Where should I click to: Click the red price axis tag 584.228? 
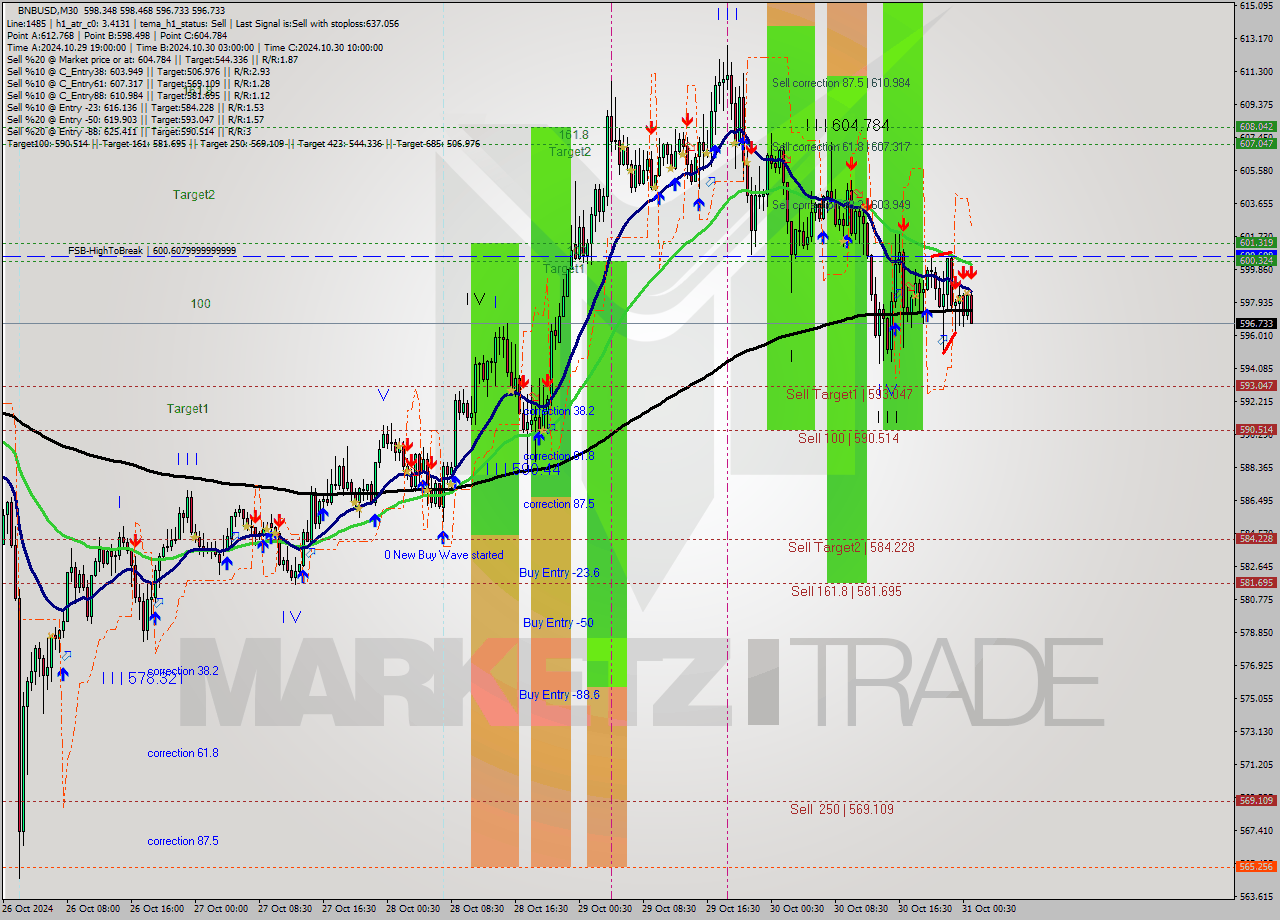coord(1257,538)
